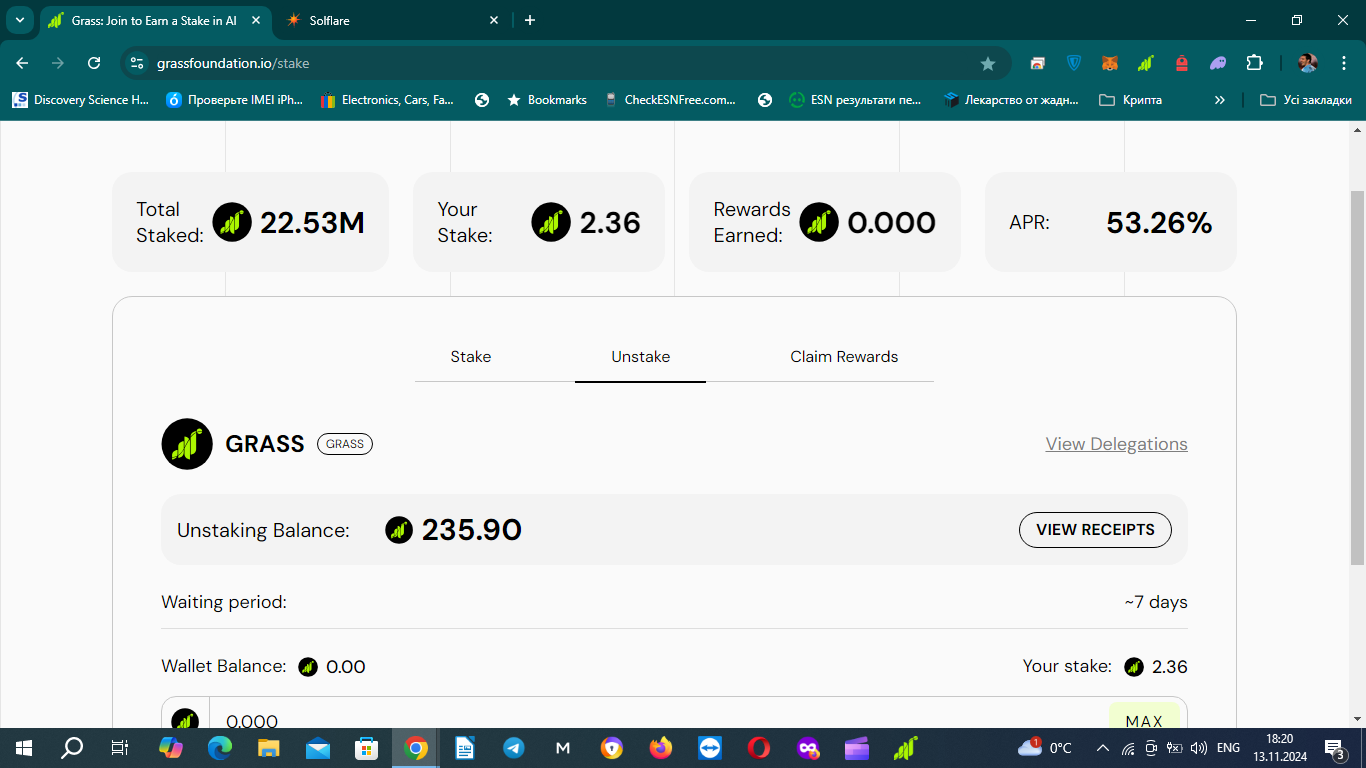Close the Grass tab
Image resolution: width=1366 pixels, height=768 pixels.
tap(254, 20)
